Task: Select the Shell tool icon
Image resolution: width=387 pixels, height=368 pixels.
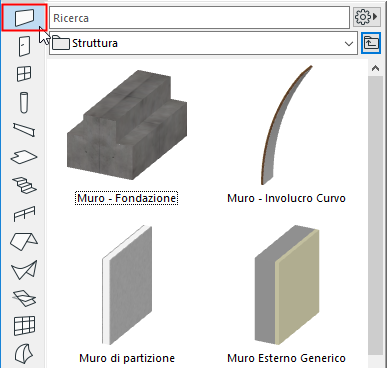Action: 24,270
